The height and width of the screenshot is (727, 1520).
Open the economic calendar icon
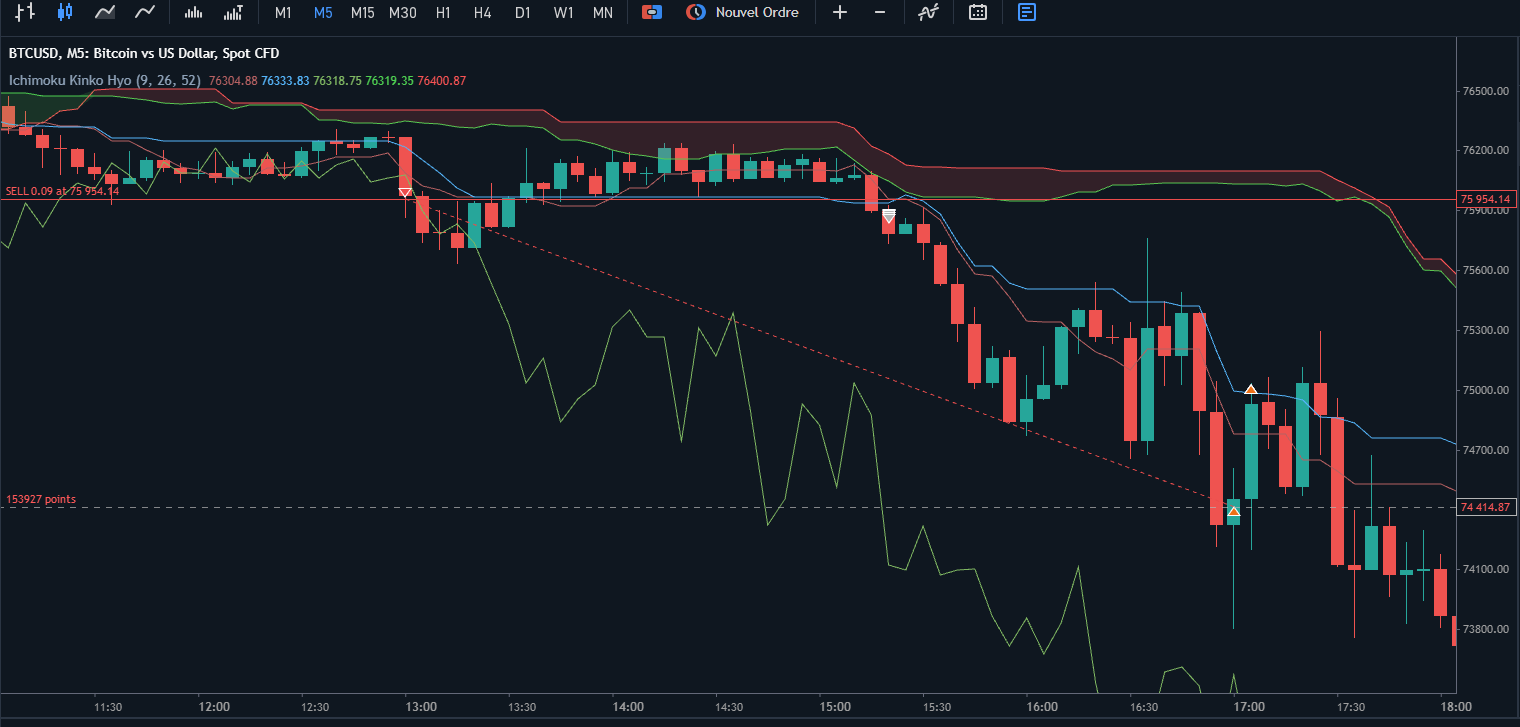(x=978, y=12)
